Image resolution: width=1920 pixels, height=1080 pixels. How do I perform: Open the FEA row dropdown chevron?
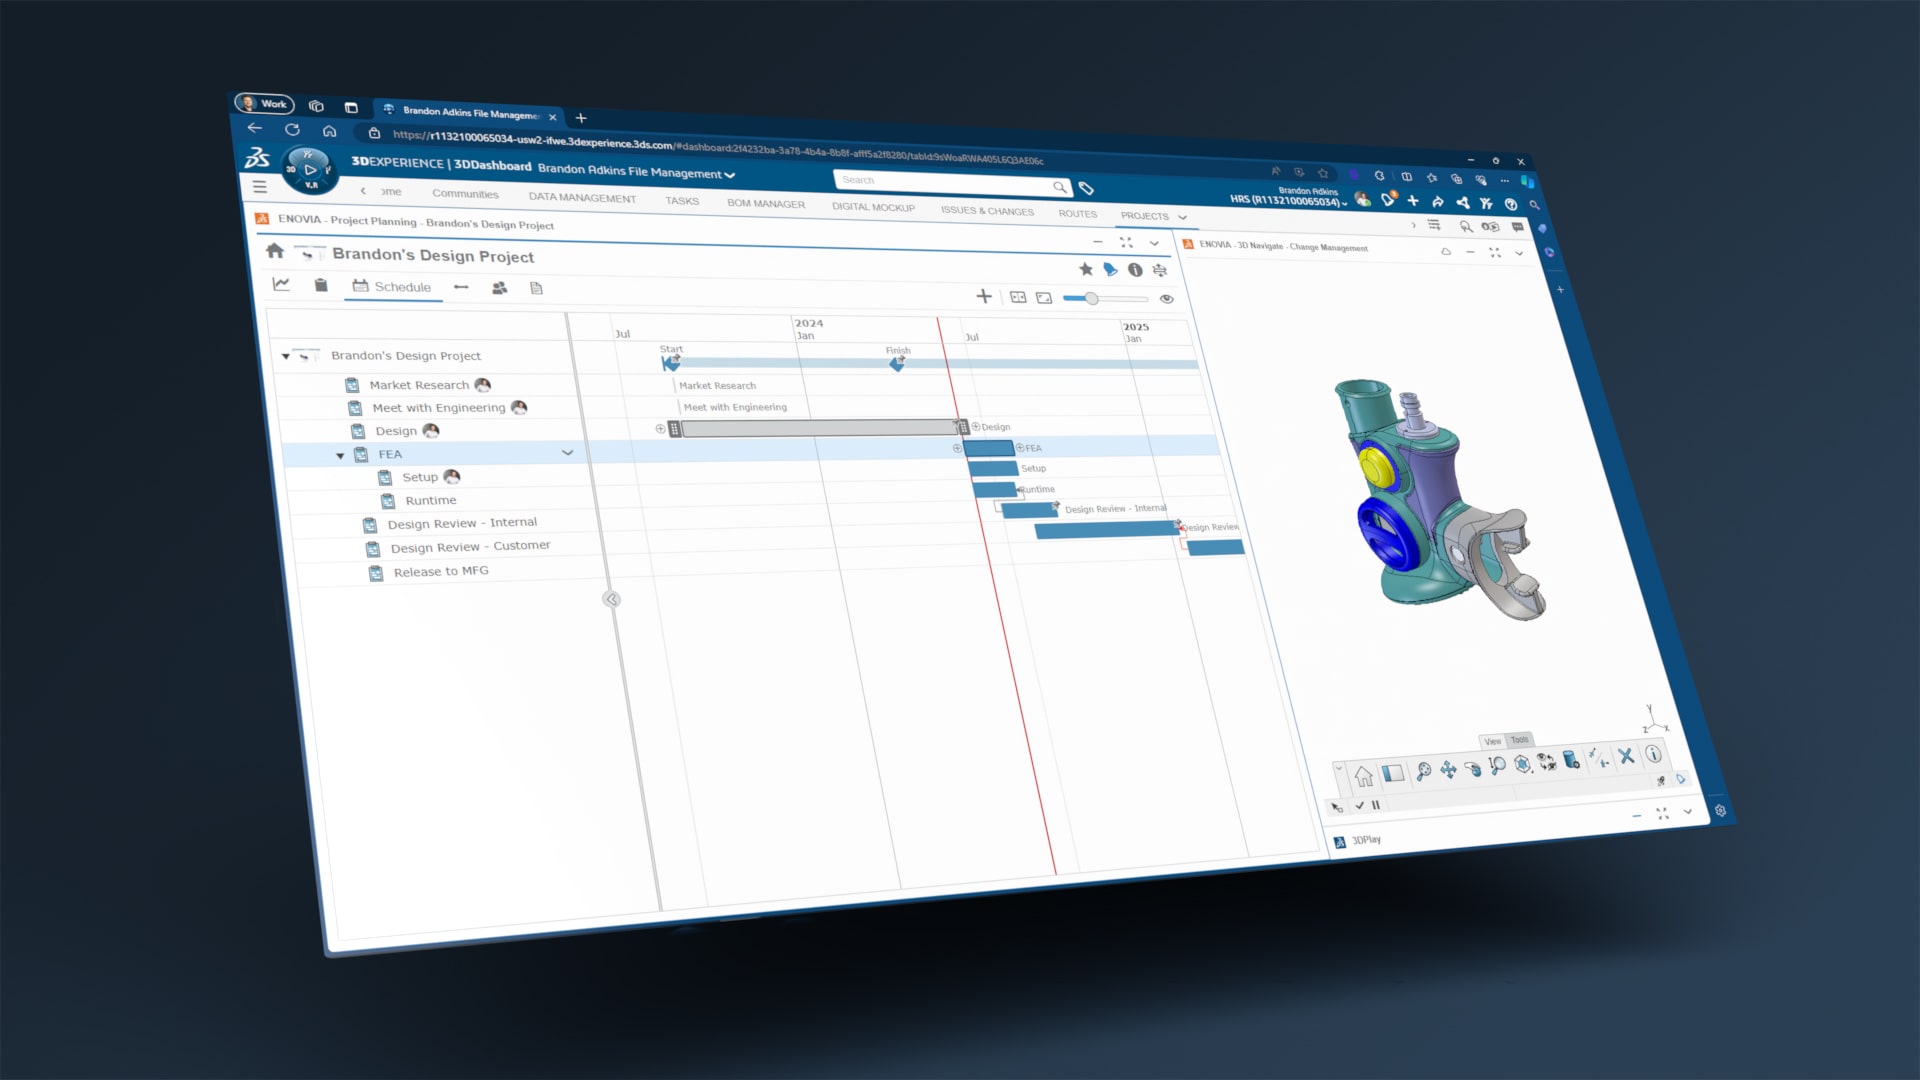(x=568, y=453)
